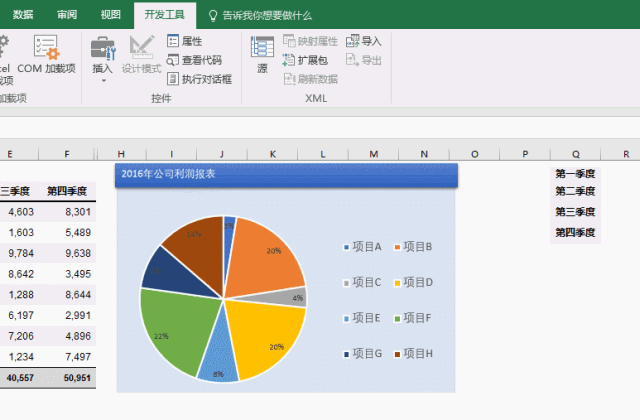This screenshot has width=640, height=420.
Task: Switch to the 审阅 tab
Action: click(x=67, y=15)
